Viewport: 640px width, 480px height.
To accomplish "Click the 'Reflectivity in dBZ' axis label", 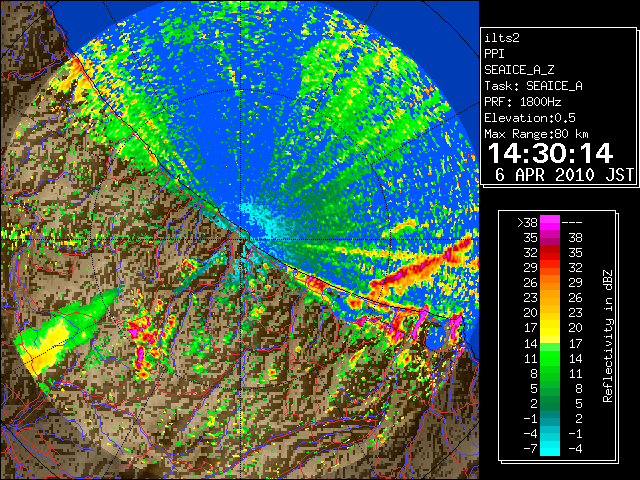I will (608, 336).
